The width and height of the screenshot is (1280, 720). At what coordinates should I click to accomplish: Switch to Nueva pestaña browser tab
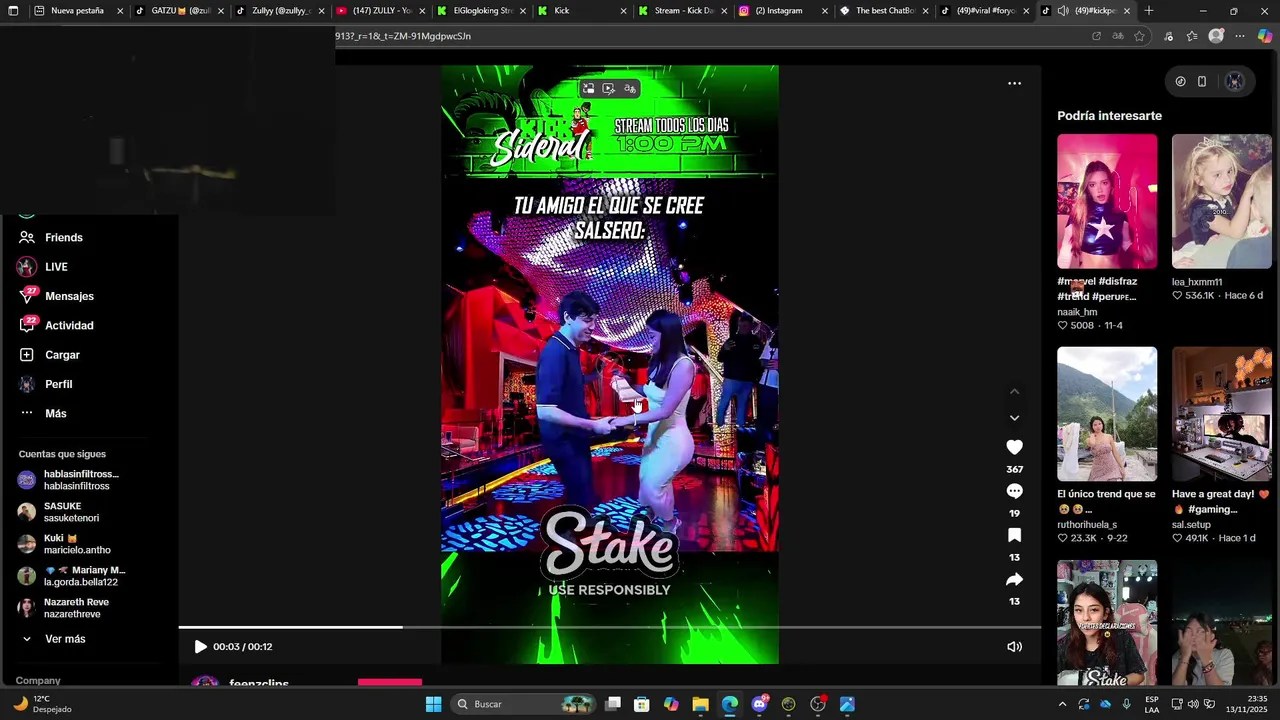(x=77, y=11)
